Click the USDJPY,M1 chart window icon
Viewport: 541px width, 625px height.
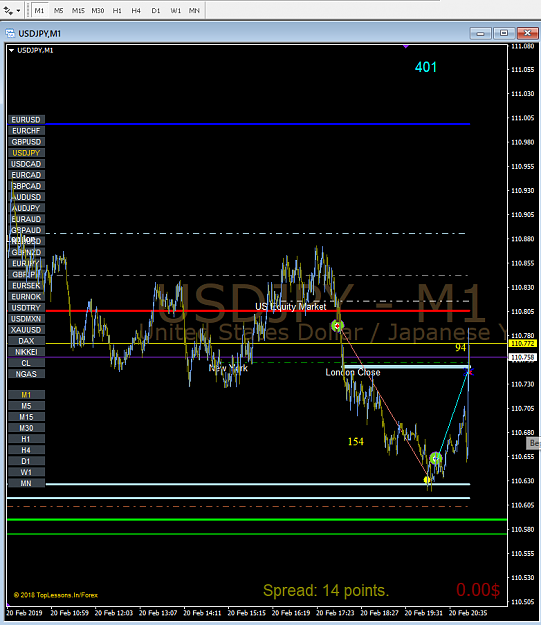[x=10, y=33]
